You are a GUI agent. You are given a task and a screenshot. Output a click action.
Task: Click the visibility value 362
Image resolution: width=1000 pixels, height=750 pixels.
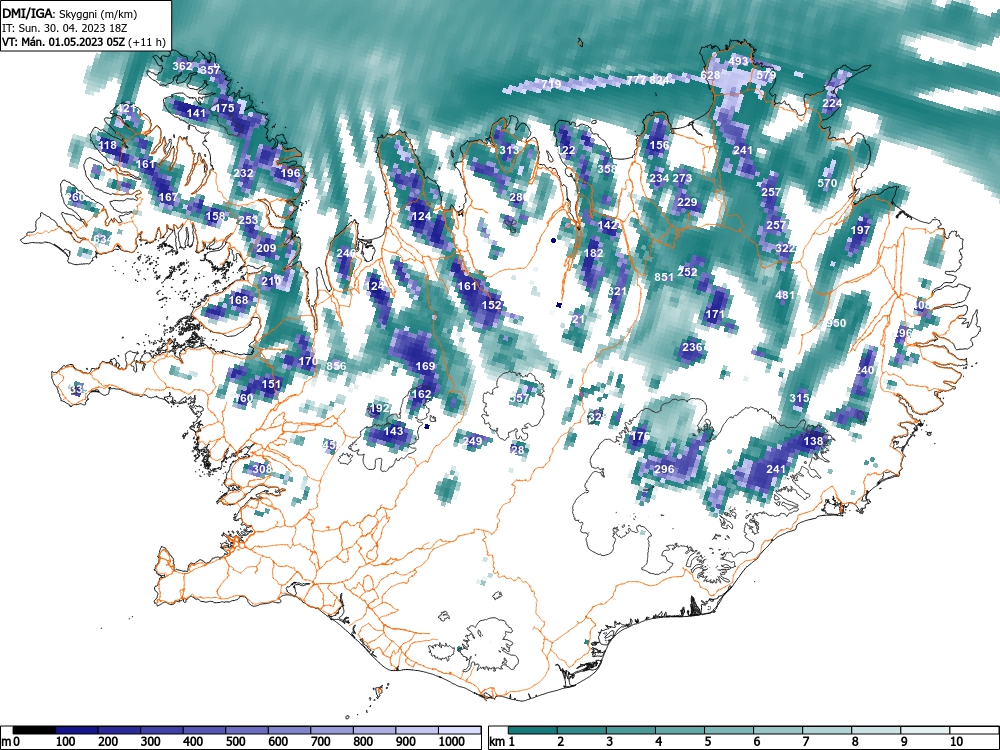pyautogui.click(x=182, y=66)
